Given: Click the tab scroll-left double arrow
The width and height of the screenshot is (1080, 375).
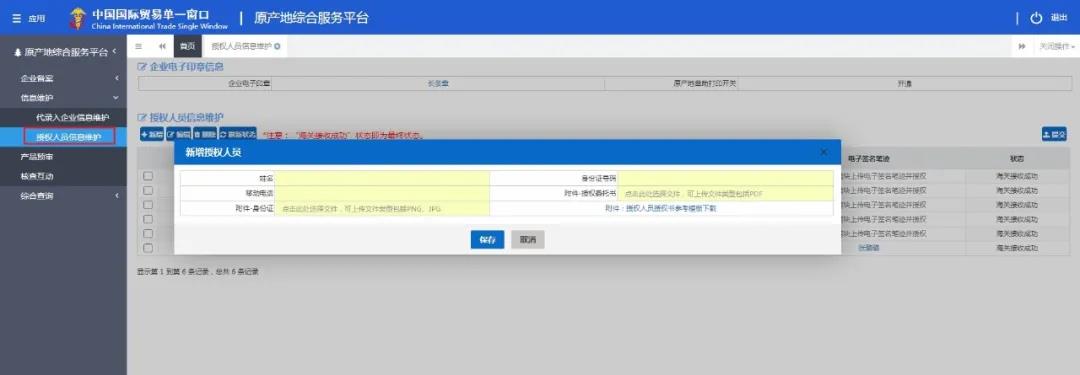Looking at the screenshot, I should pyautogui.click(x=162, y=46).
